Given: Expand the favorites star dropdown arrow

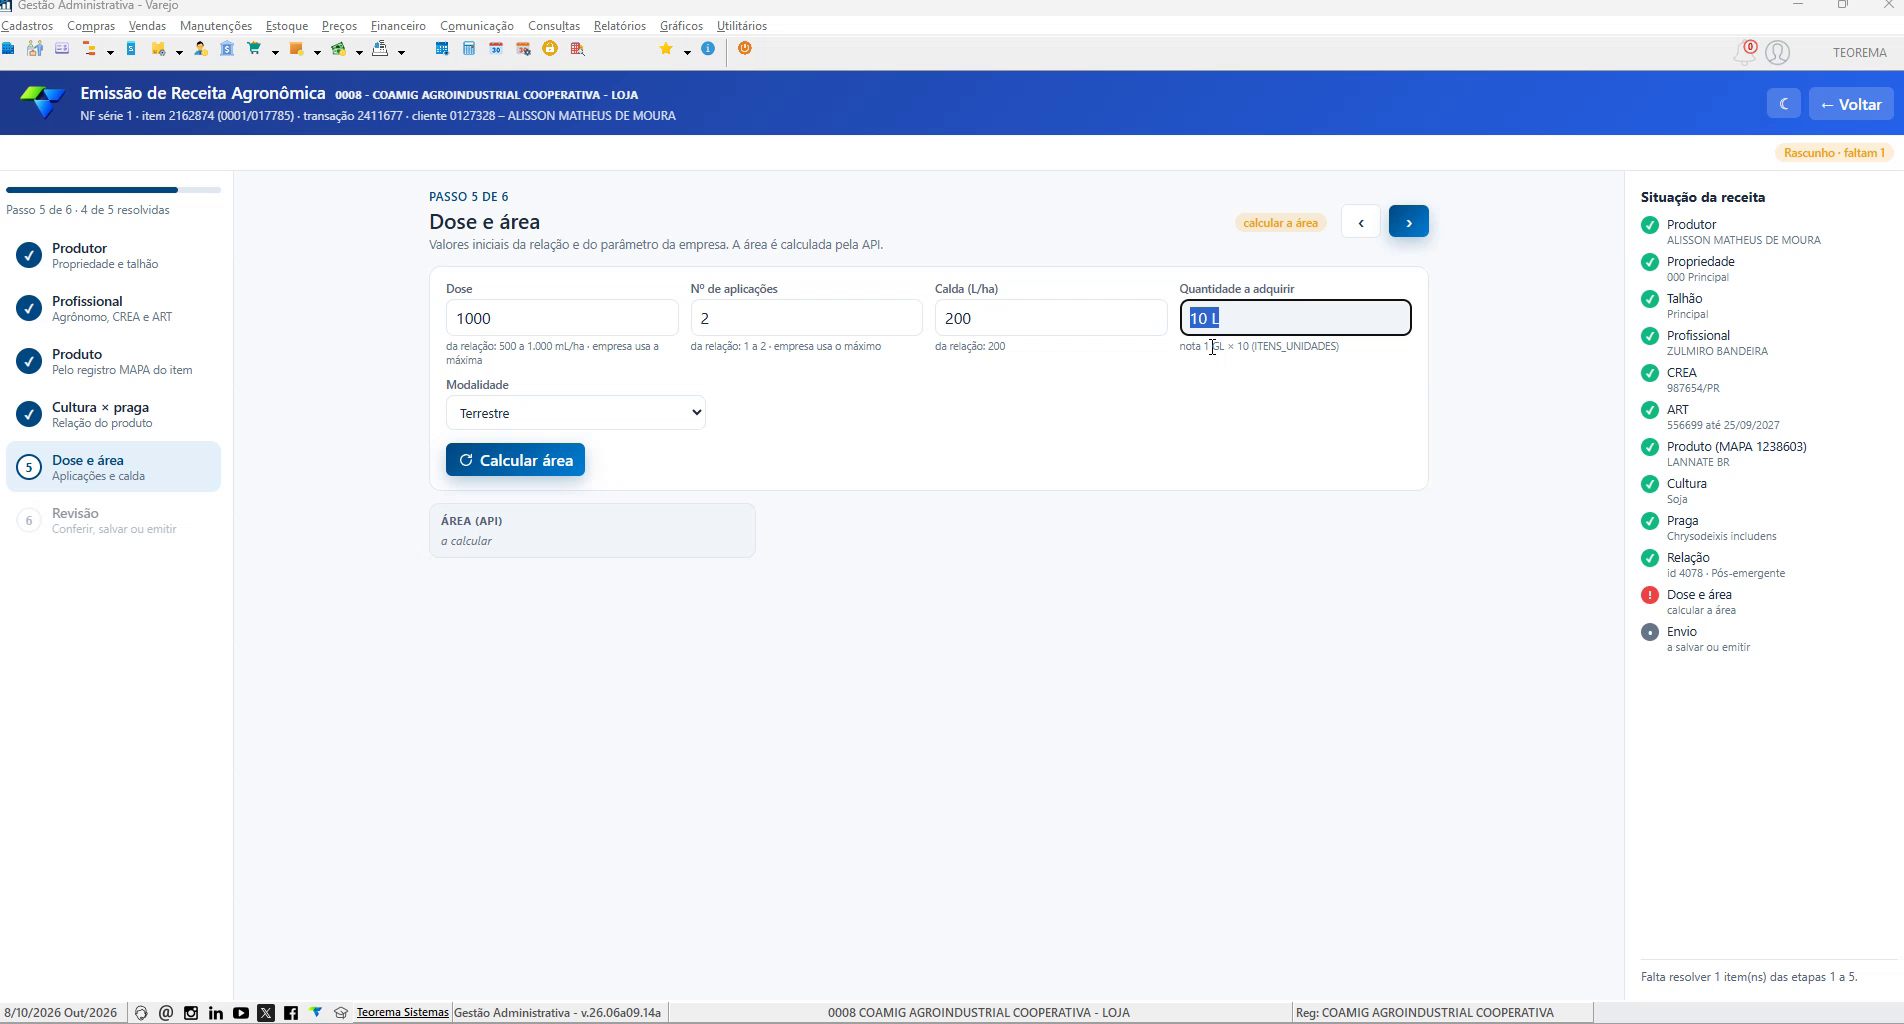Looking at the screenshot, I should pos(687,52).
